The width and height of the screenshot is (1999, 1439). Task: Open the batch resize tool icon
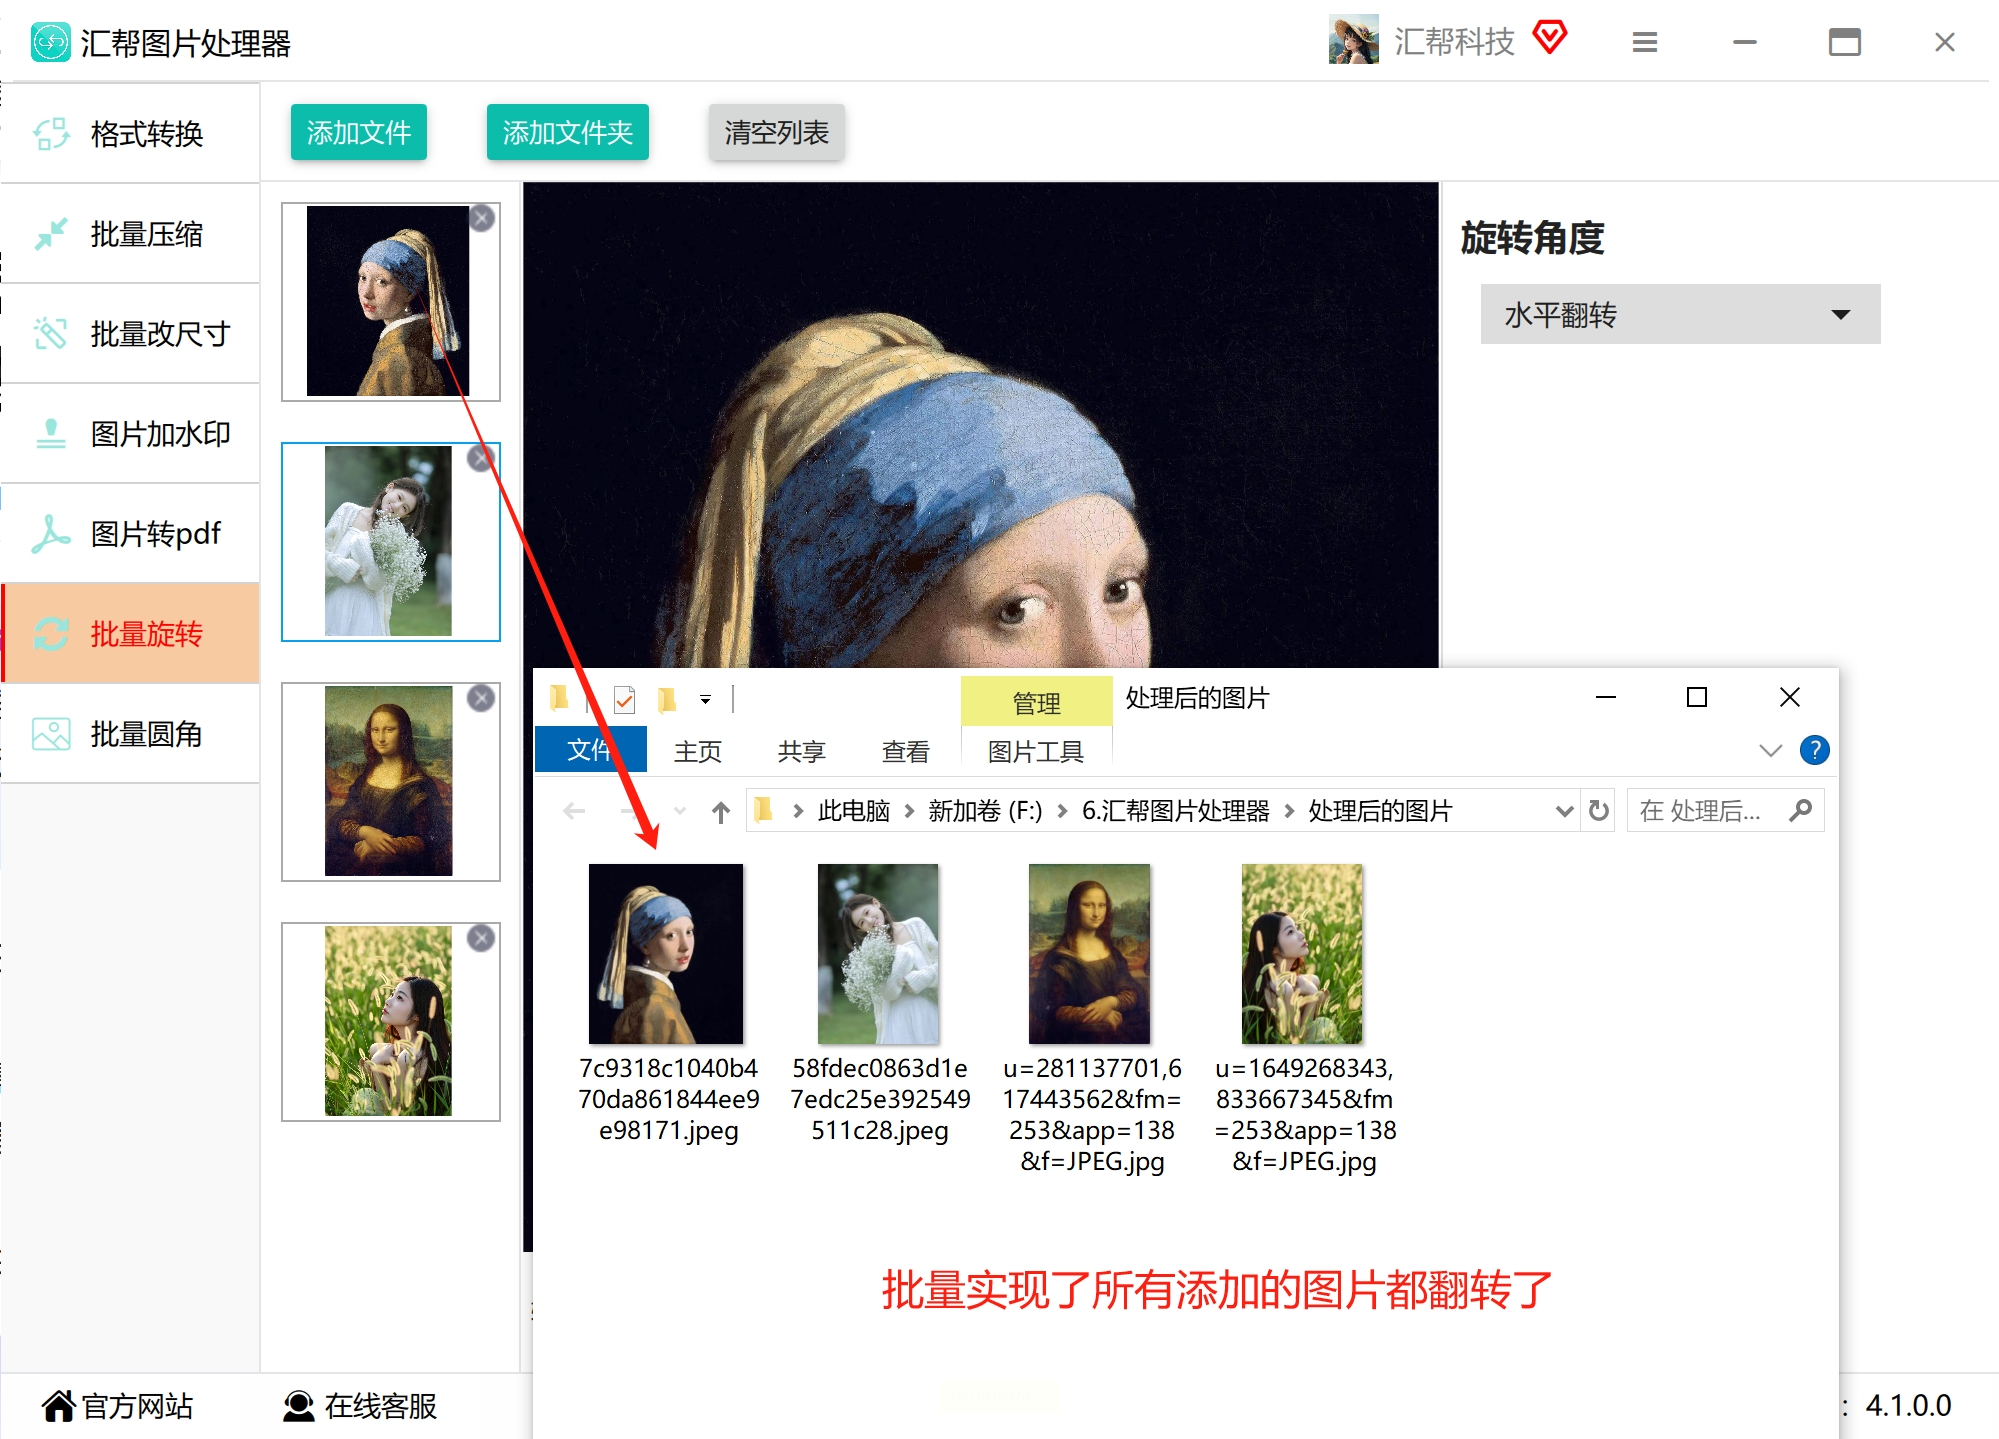pos(51,334)
